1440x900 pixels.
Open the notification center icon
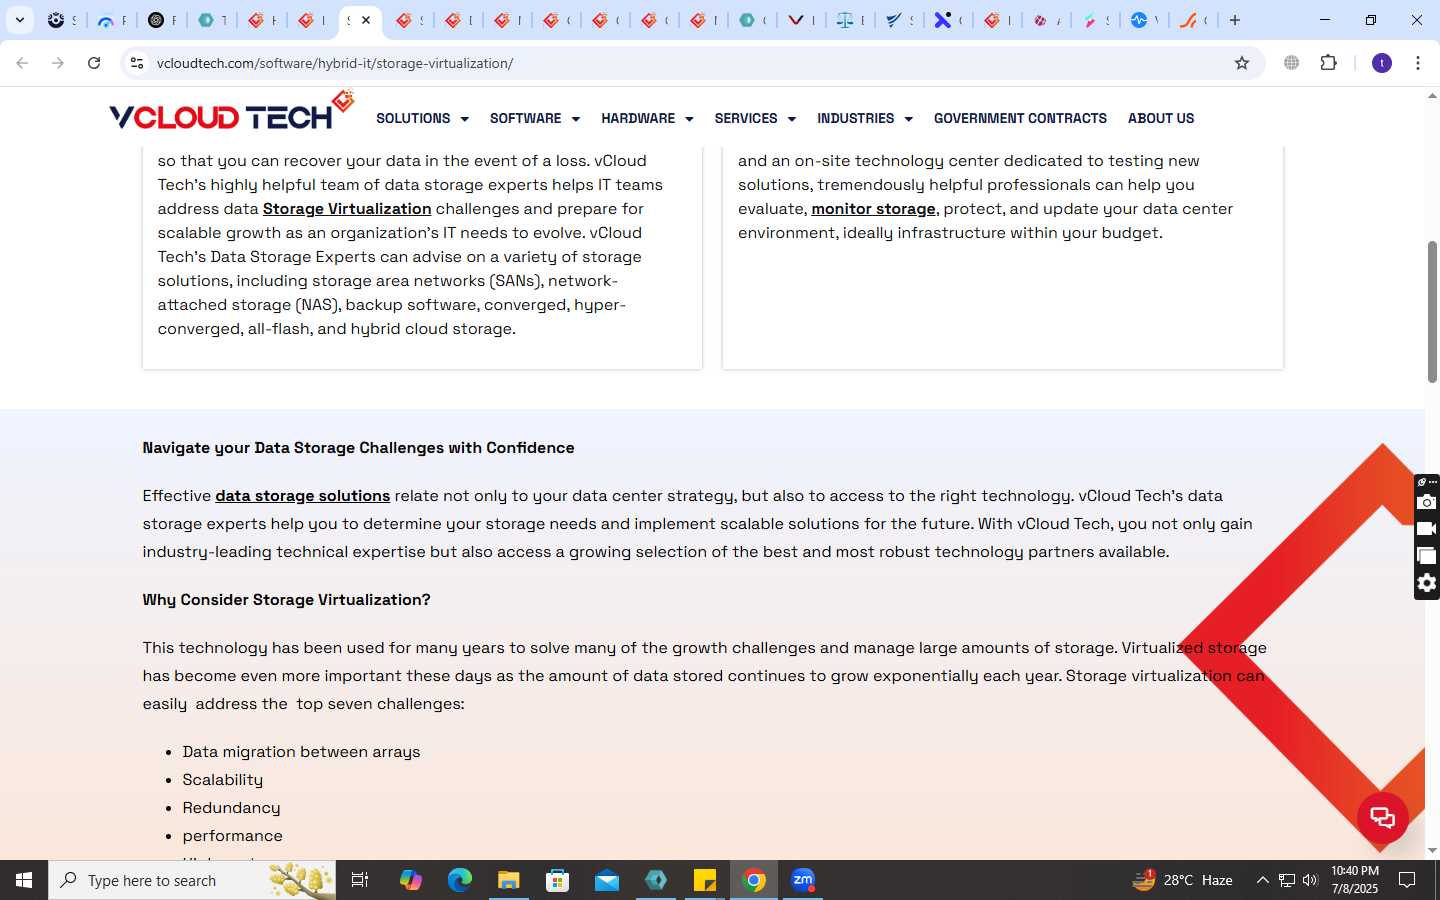click(x=1407, y=880)
